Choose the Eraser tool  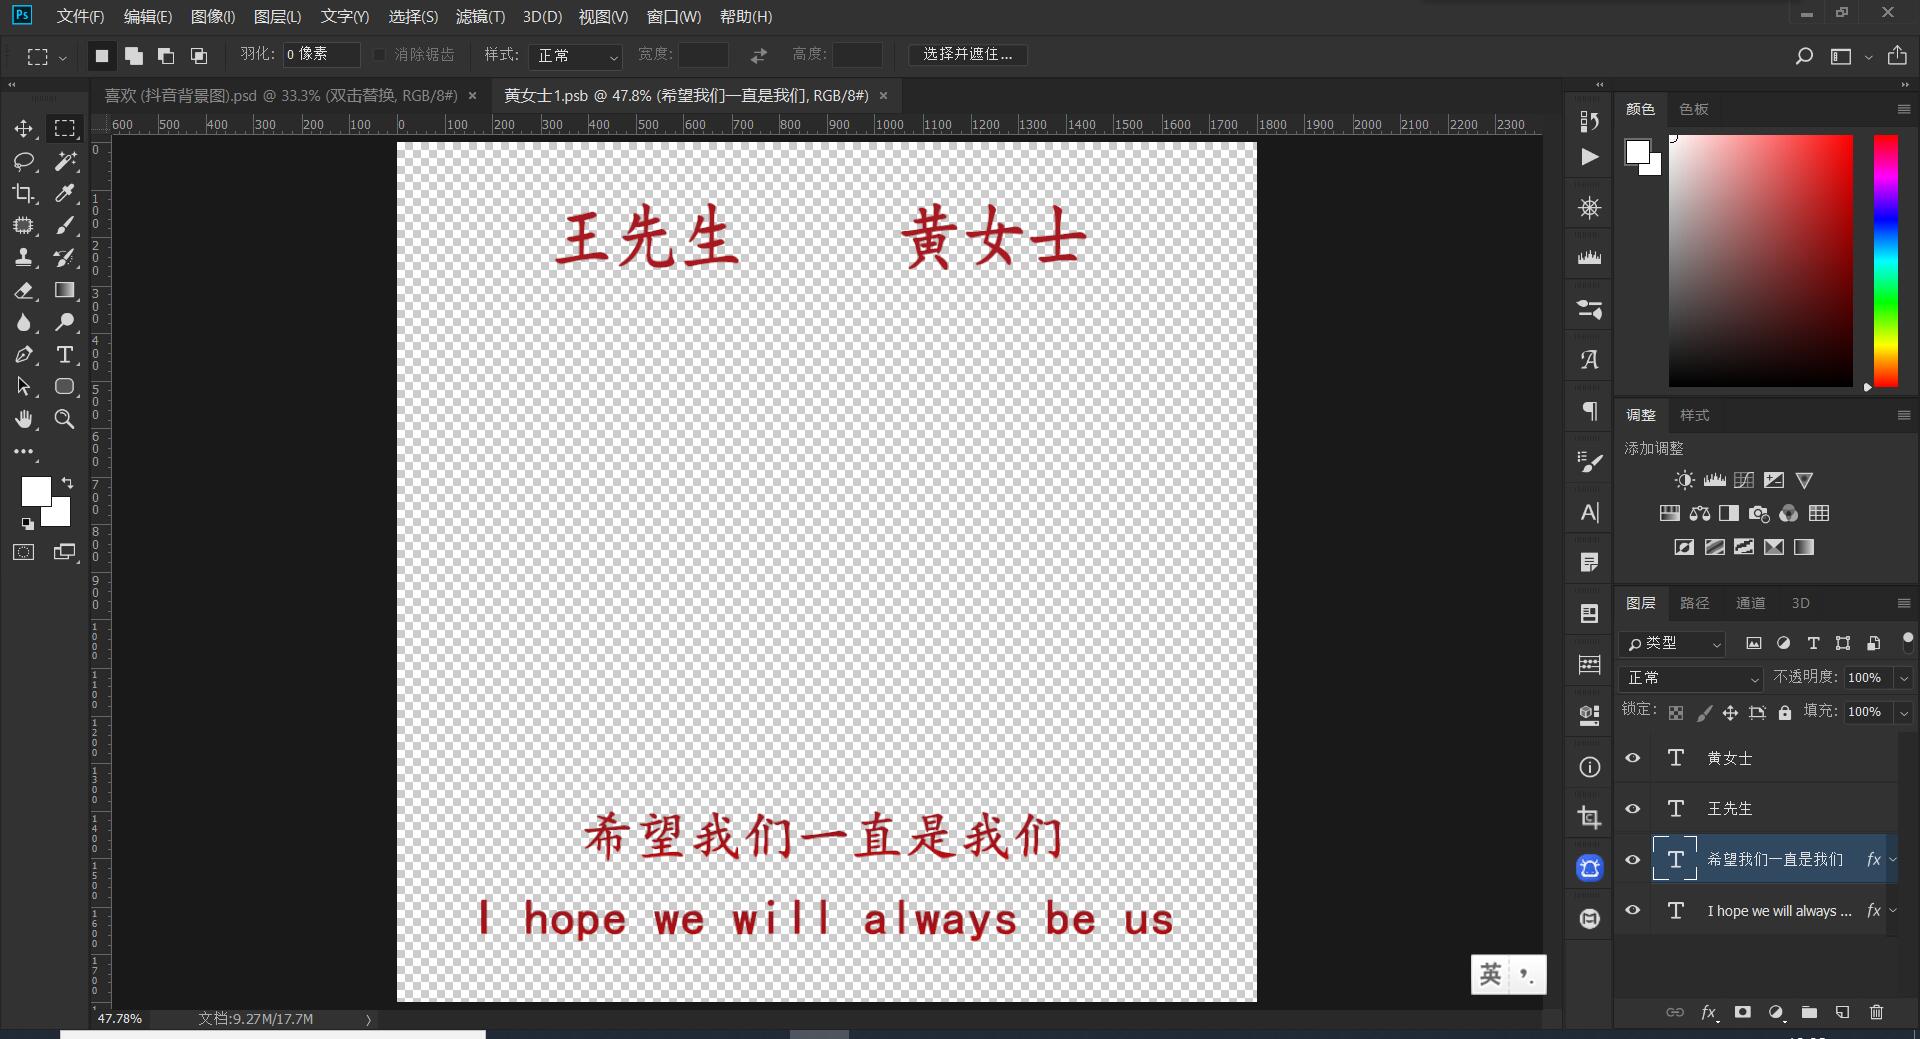[x=24, y=290]
